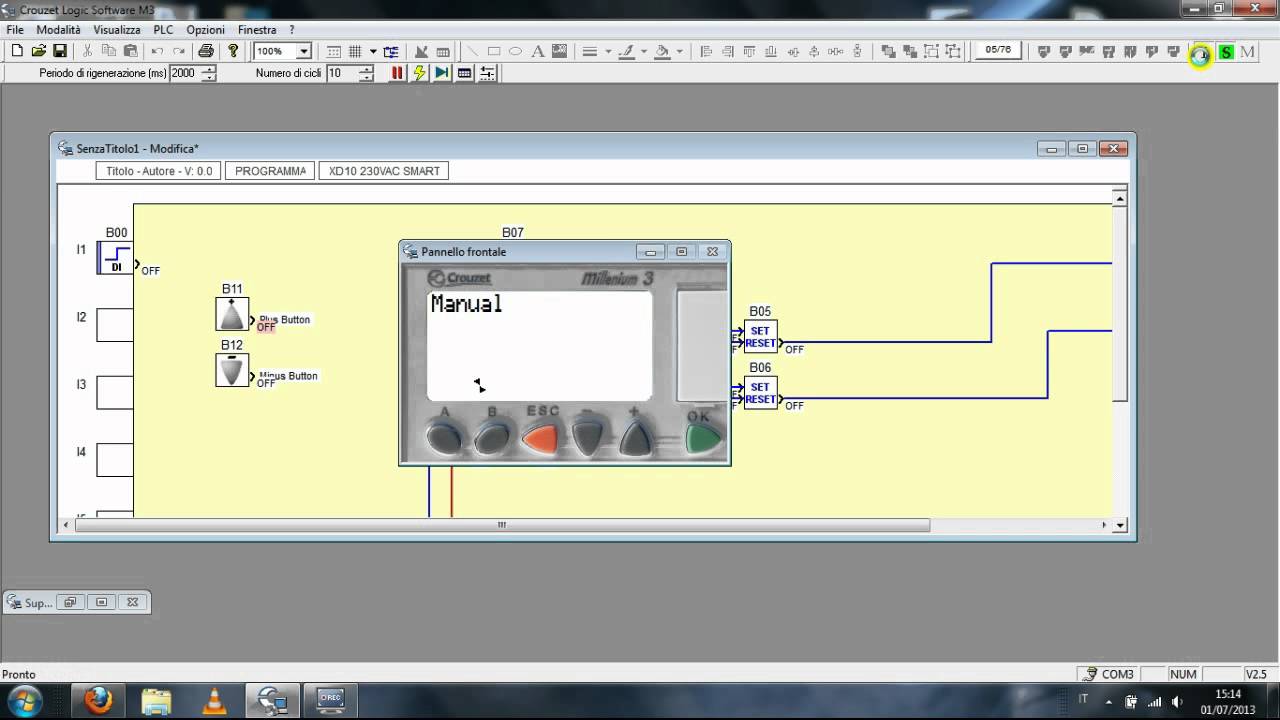Align selected objects left icon
1280x720 pixels.
click(x=706, y=51)
